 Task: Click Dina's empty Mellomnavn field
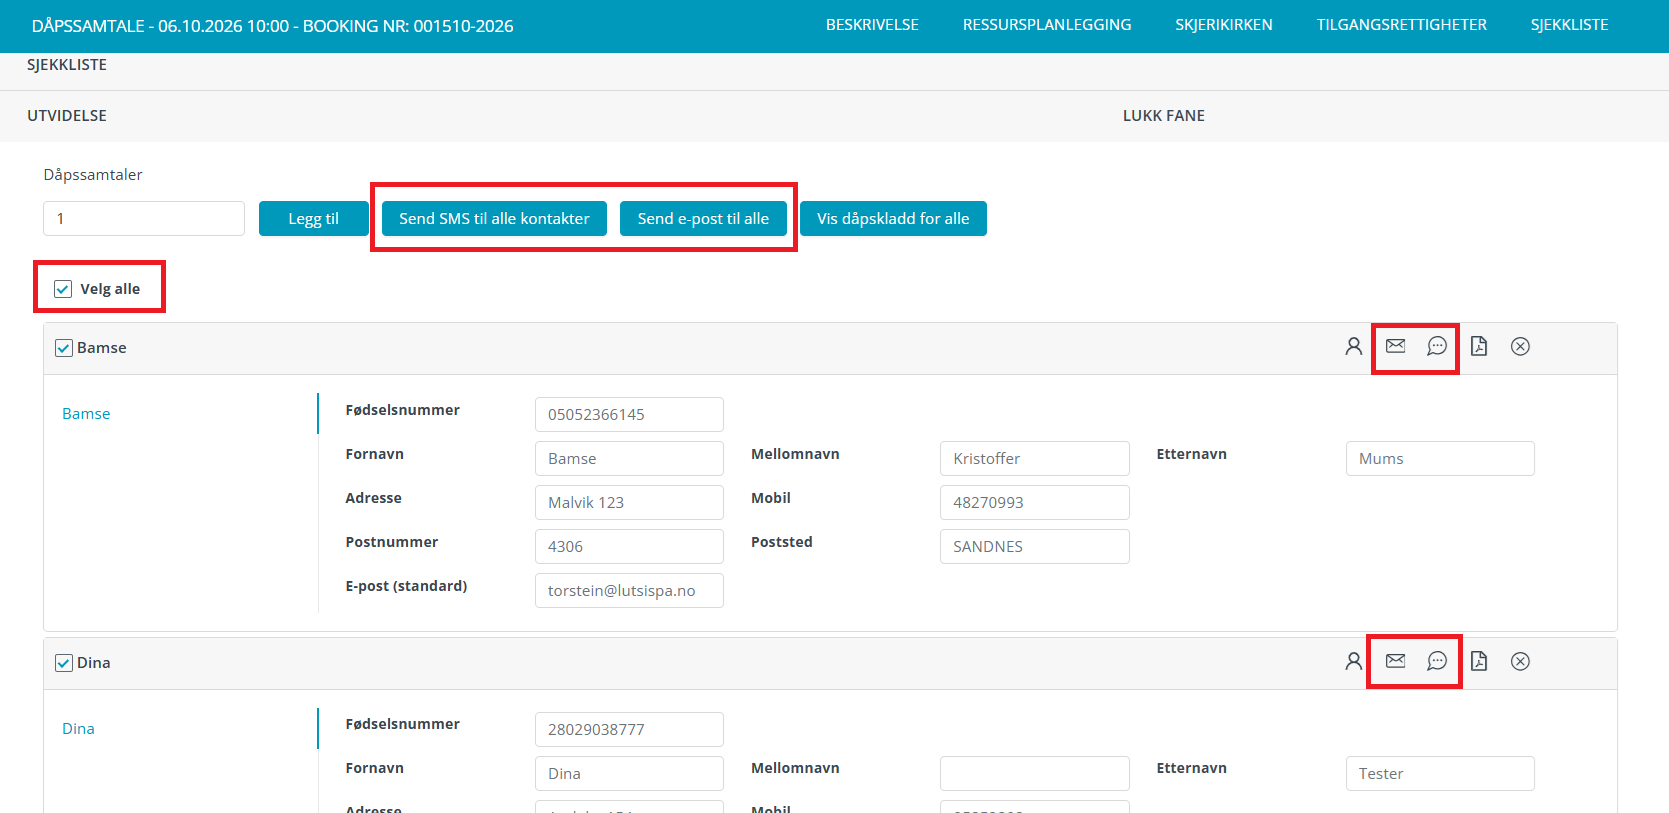click(1035, 773)
